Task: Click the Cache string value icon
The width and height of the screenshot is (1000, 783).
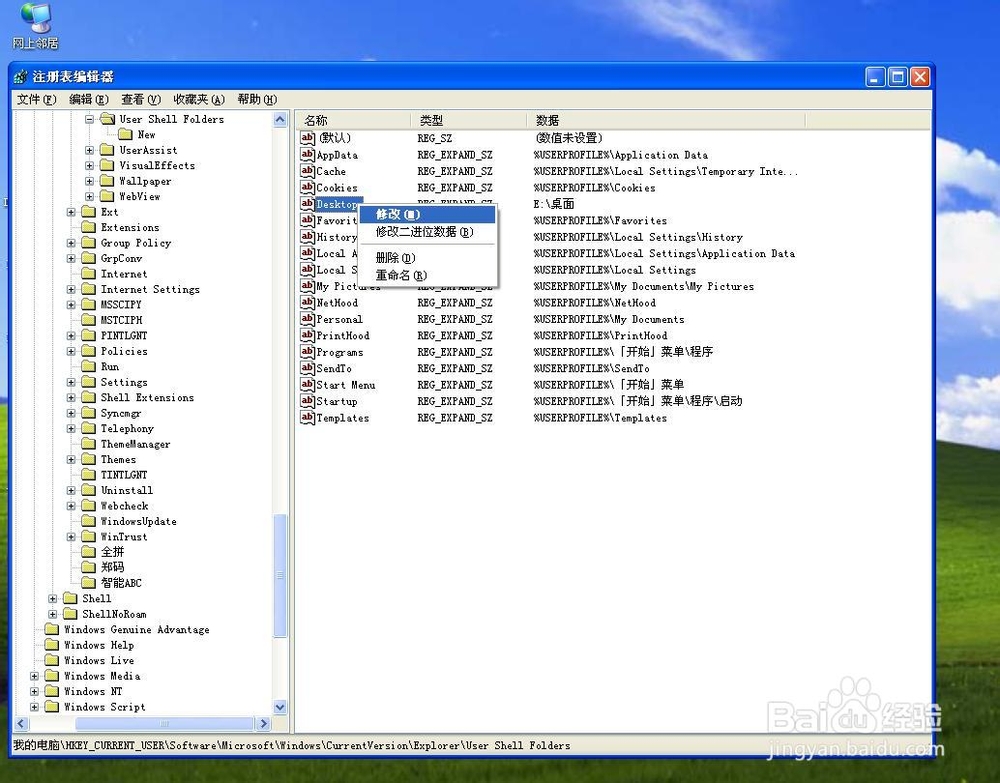Action: (x=307, y=171)
